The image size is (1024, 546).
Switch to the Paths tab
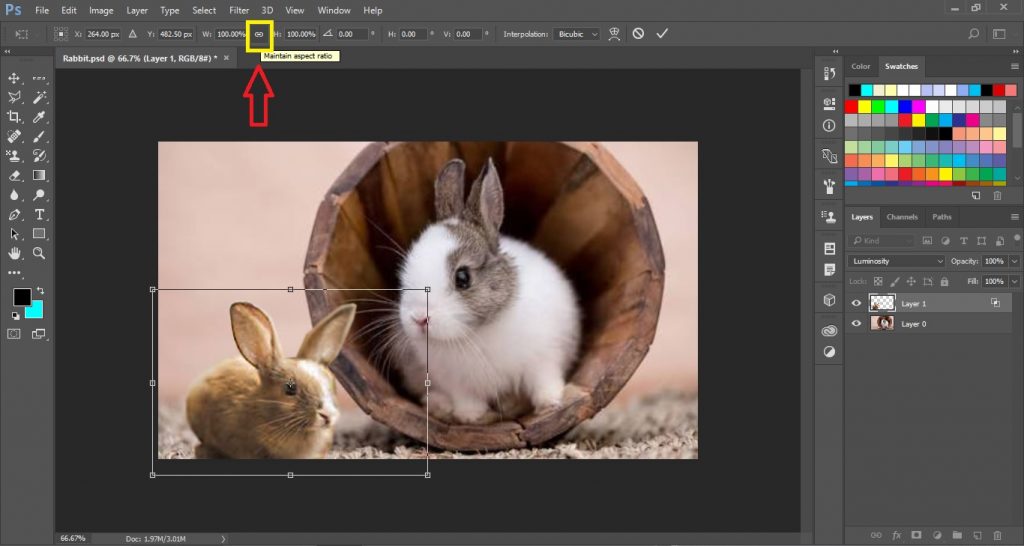tap(942, 217)
